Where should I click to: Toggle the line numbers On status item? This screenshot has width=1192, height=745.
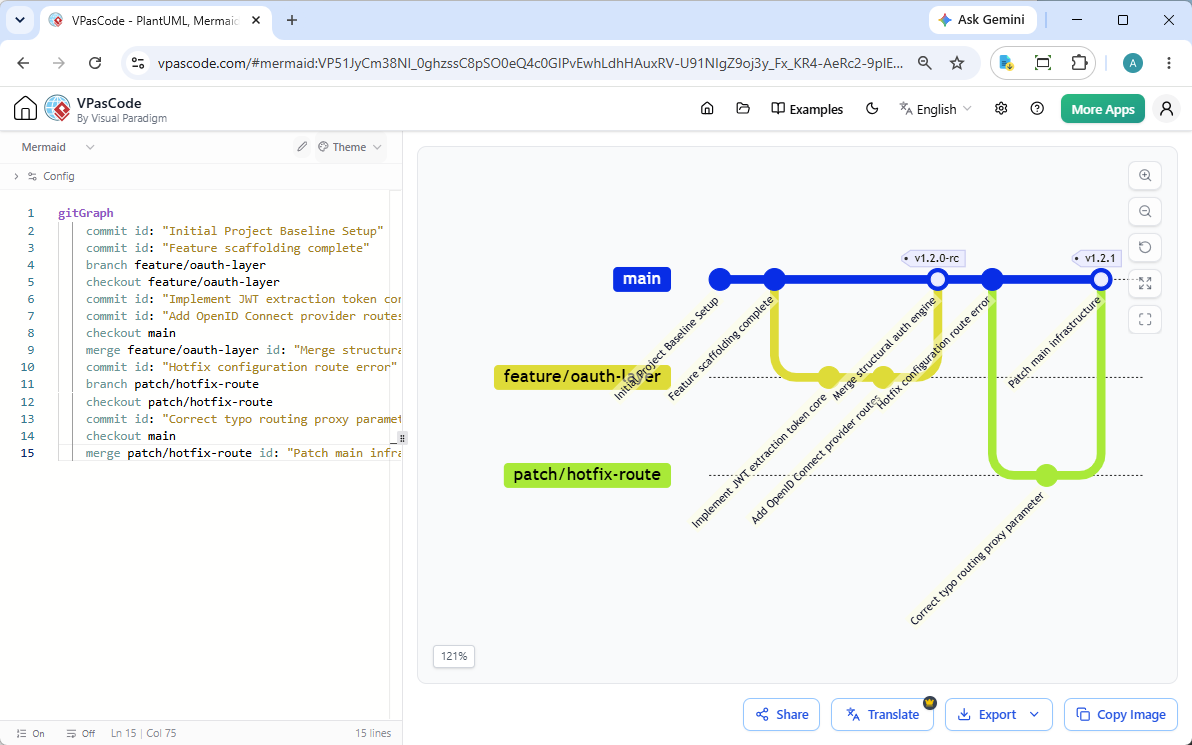[30, 734]
